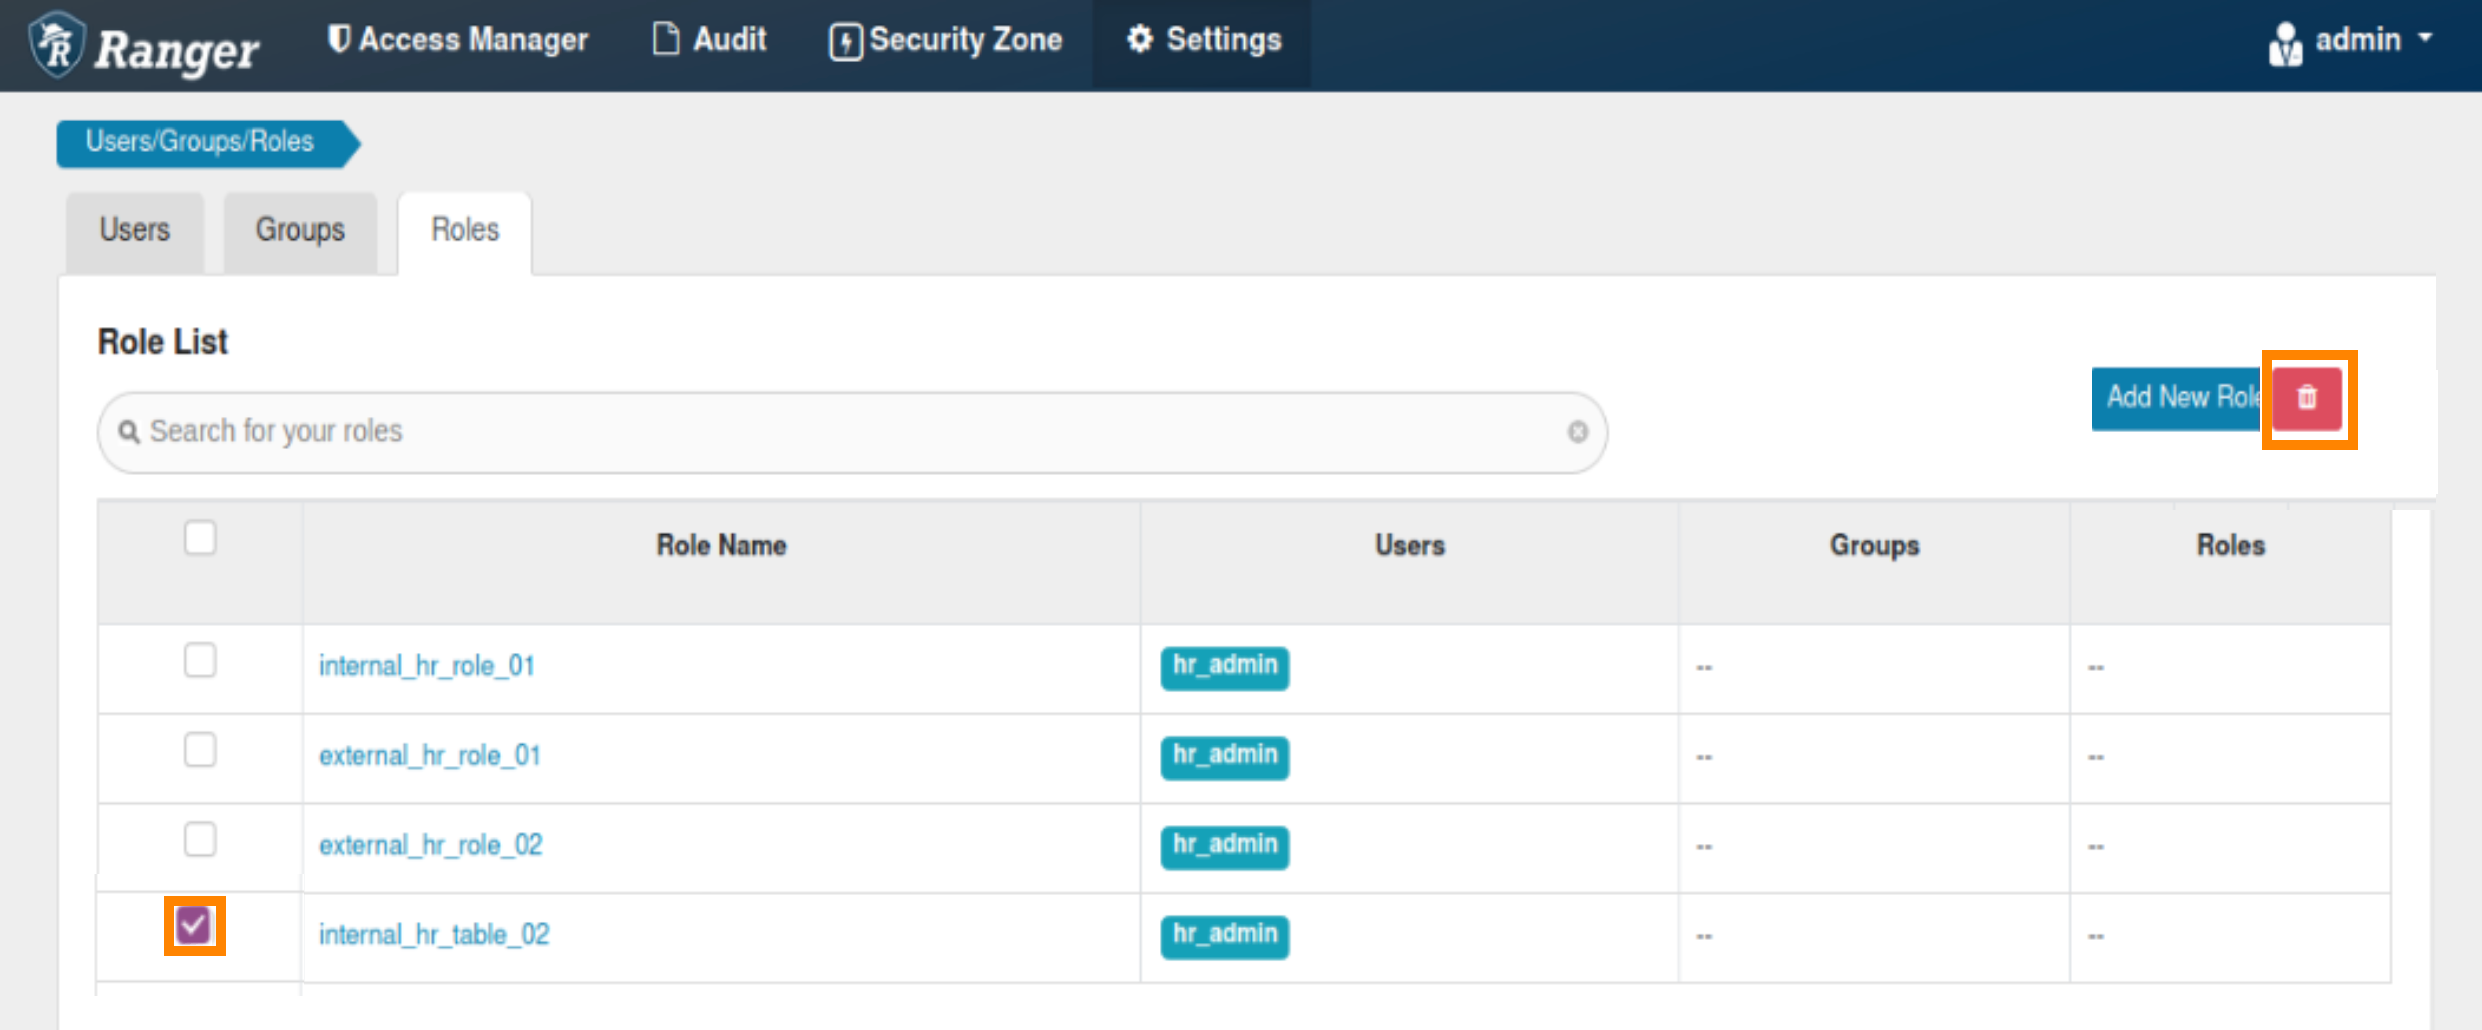Screen dimensions: 2482x1030
Task: Click the red trash delete icon
Action: (2307, 398)
